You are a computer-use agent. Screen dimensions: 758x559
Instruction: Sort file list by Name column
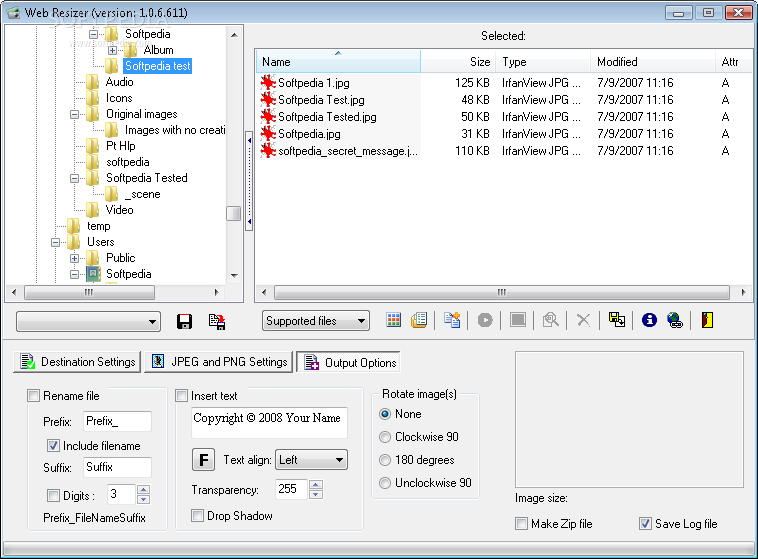pyautogui.click(x=338, y=61)
